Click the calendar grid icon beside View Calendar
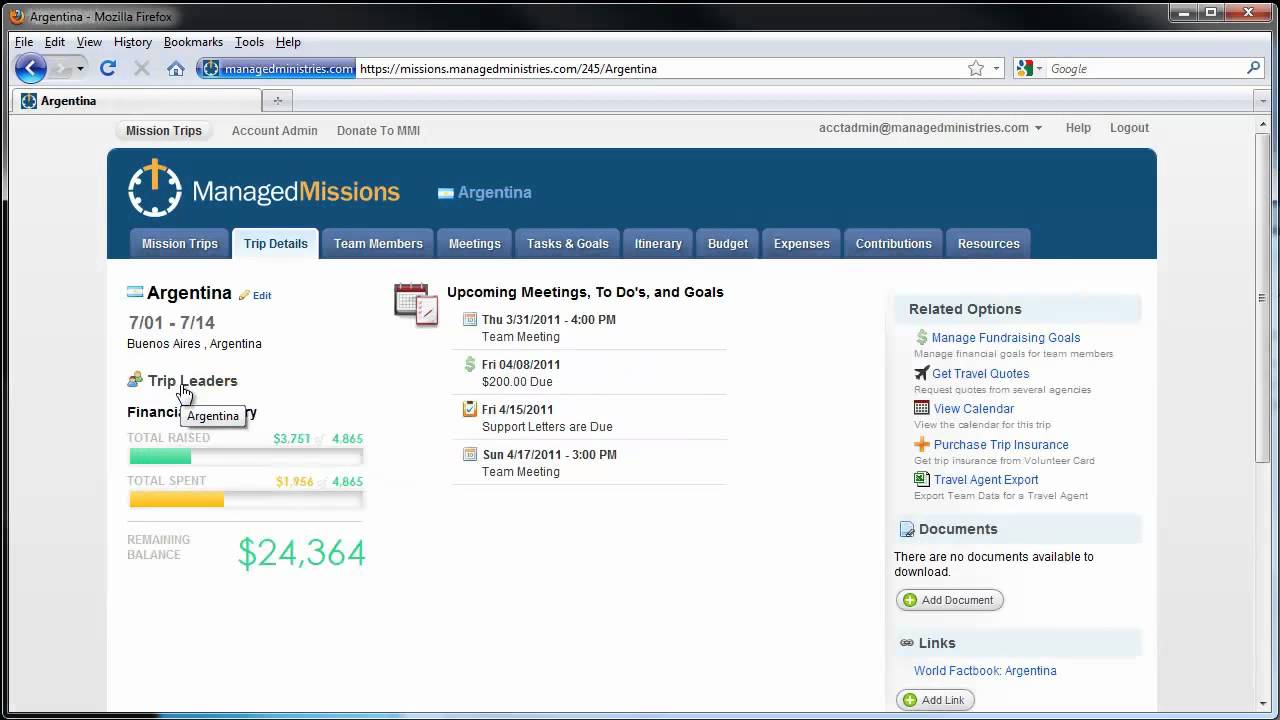 (922, 408)
